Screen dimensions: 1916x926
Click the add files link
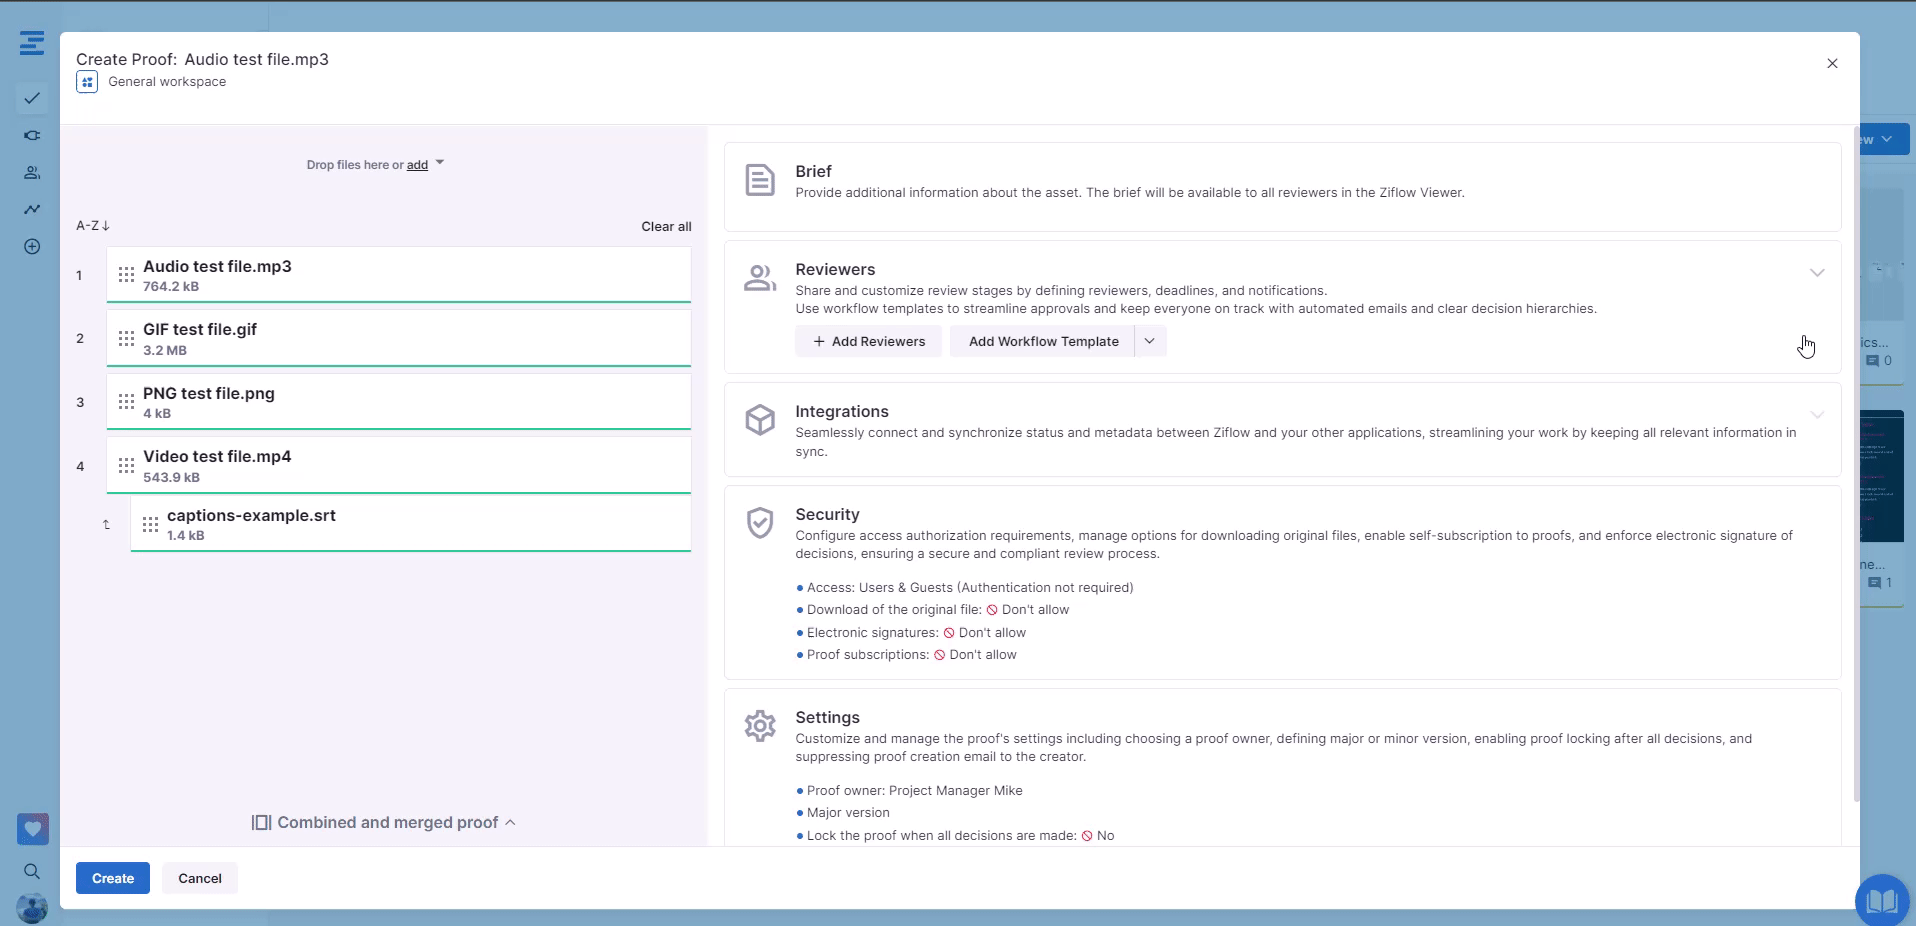(417, 165)
